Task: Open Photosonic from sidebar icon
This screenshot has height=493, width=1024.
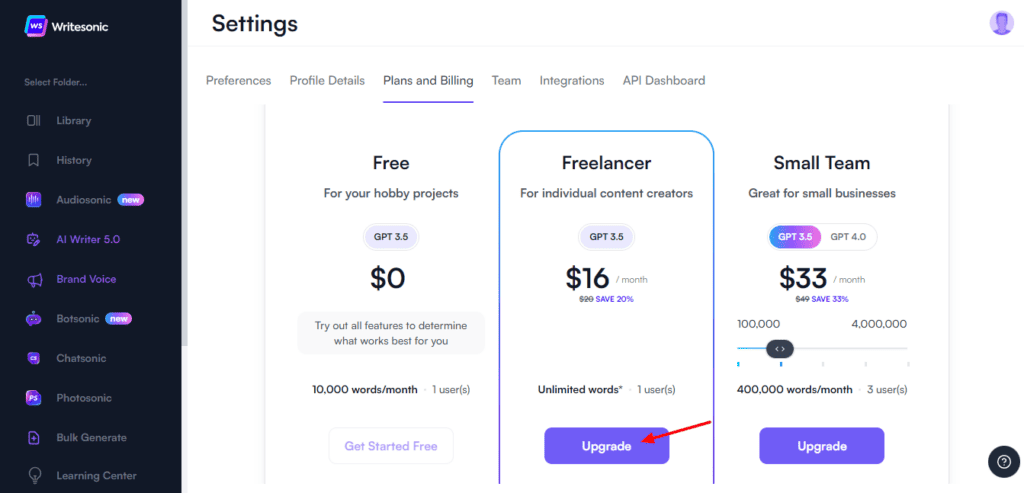Action: click(x=34, y=398)
